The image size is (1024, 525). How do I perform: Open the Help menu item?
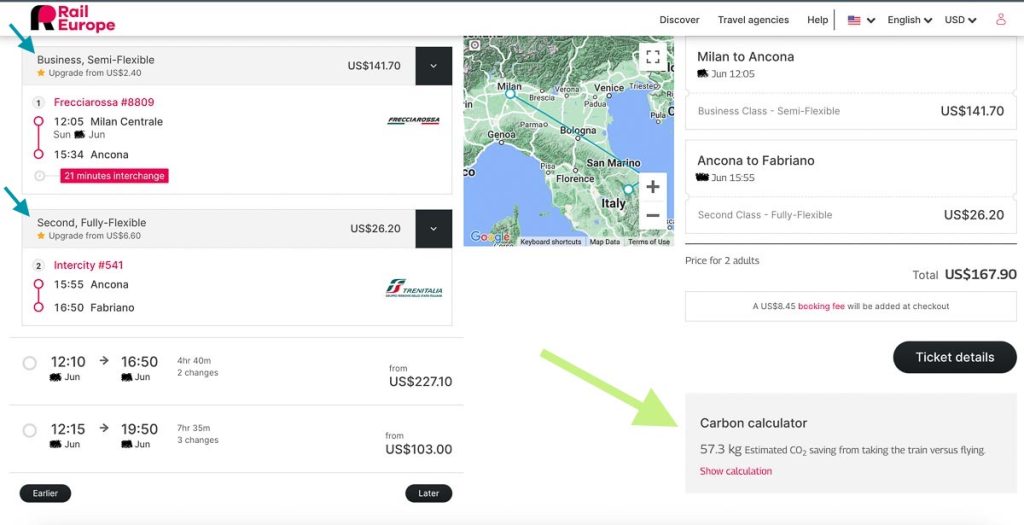817,20
